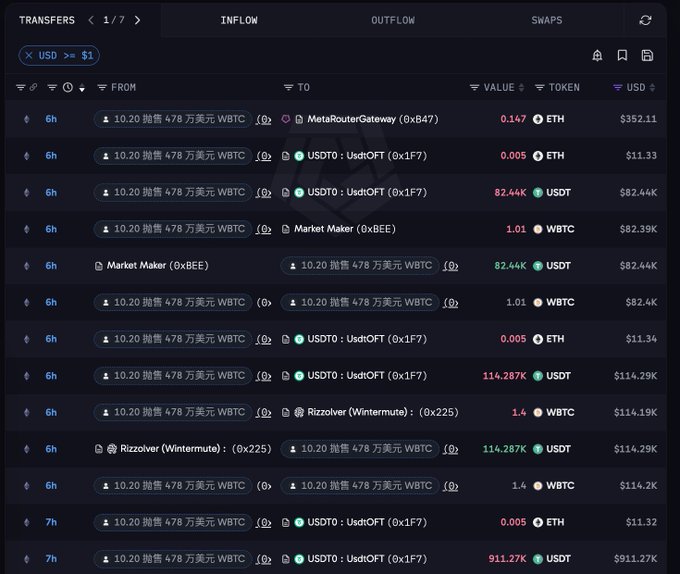Click the purple tag icon beside MetaRouterGateway

285,119
